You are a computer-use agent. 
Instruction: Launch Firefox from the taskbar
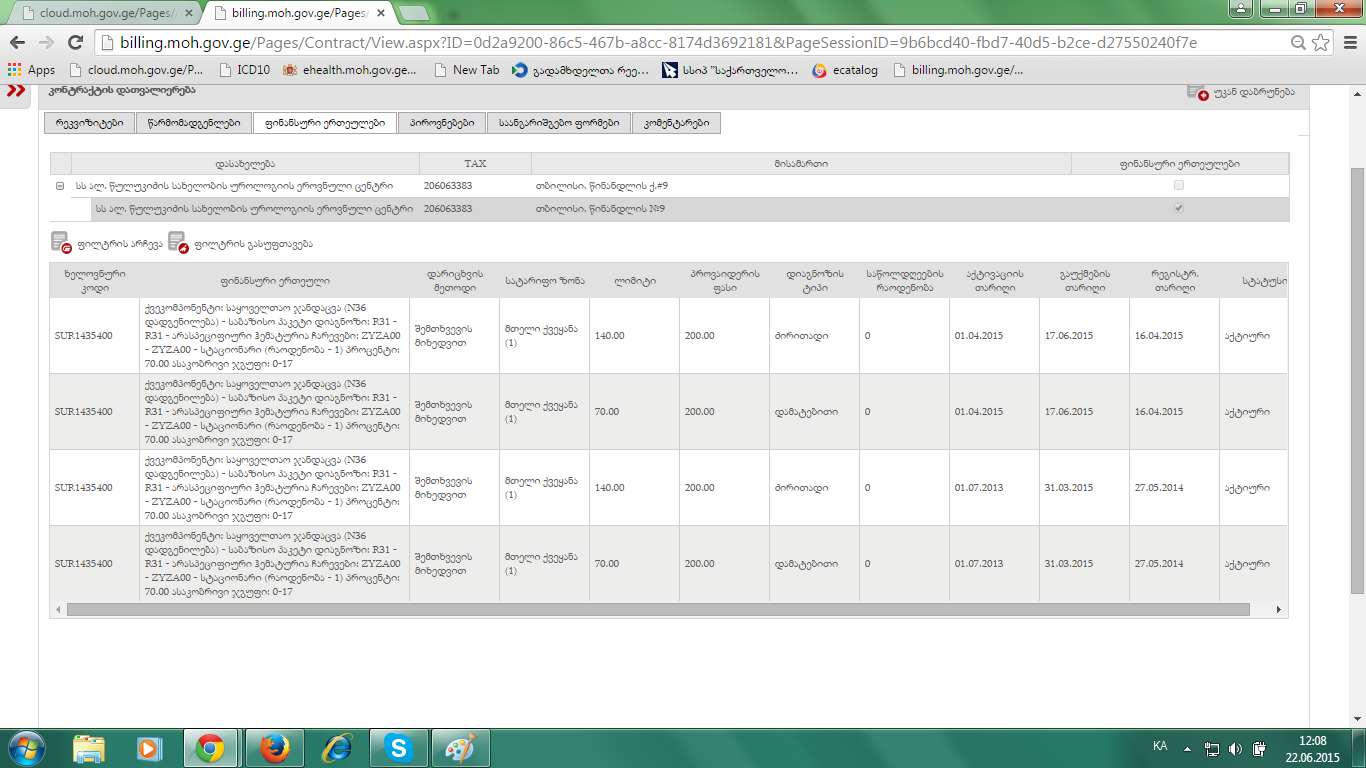point(273,748)
